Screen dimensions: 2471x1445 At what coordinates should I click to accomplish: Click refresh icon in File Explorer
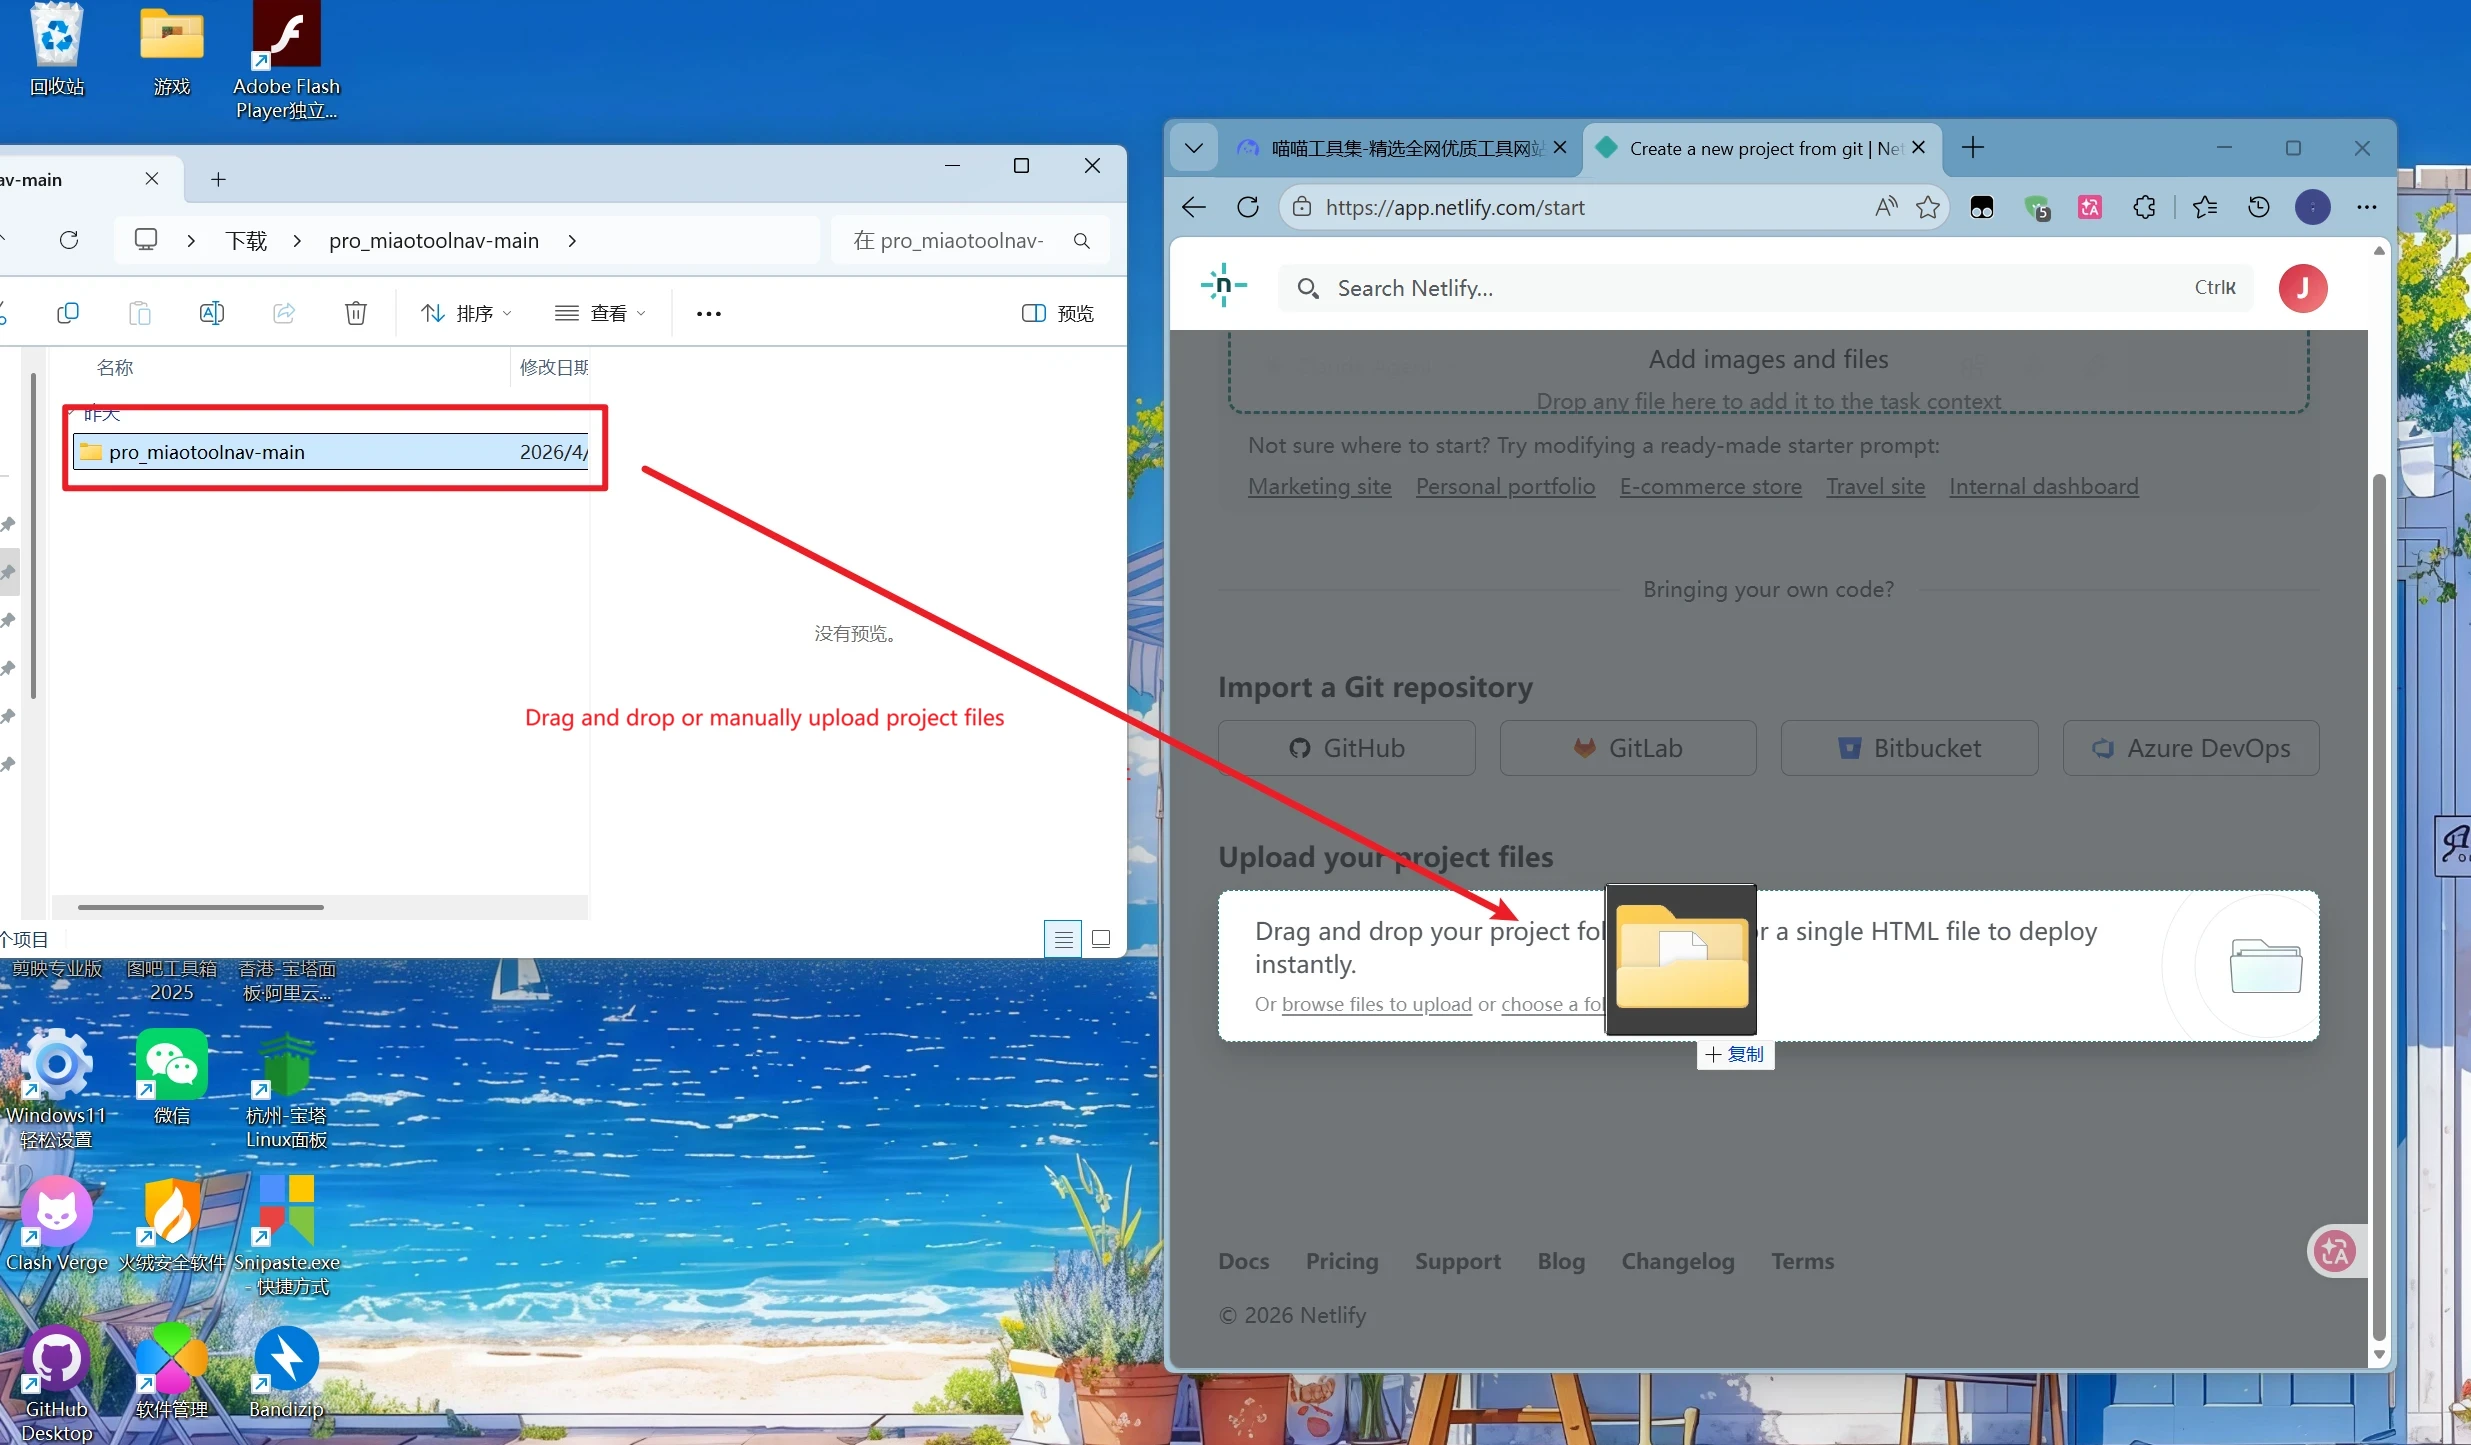pos(69,240)
